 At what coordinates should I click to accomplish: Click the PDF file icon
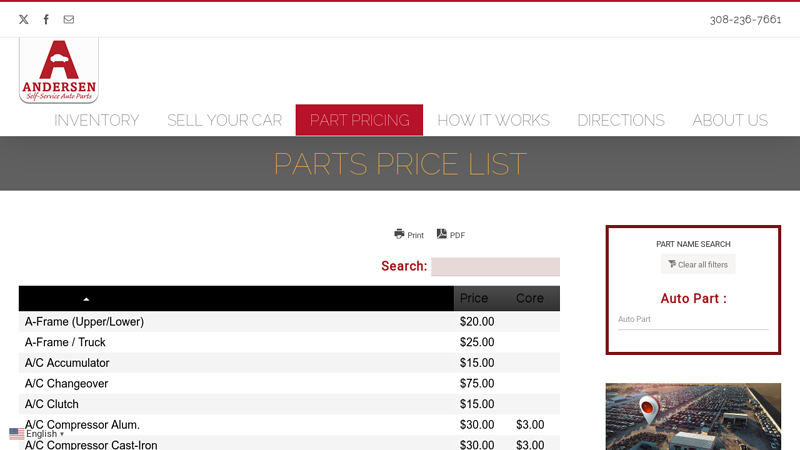441,234
